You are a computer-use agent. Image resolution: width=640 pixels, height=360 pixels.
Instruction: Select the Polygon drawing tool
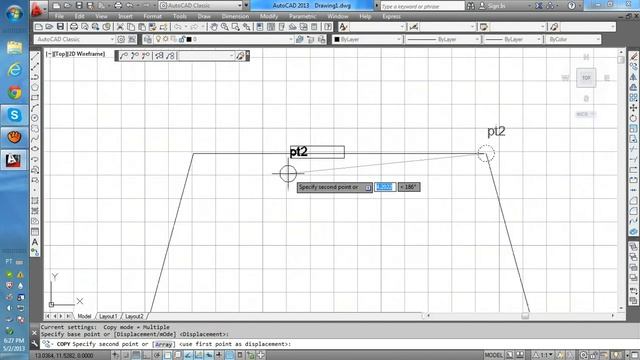click(x=35, y=87)
